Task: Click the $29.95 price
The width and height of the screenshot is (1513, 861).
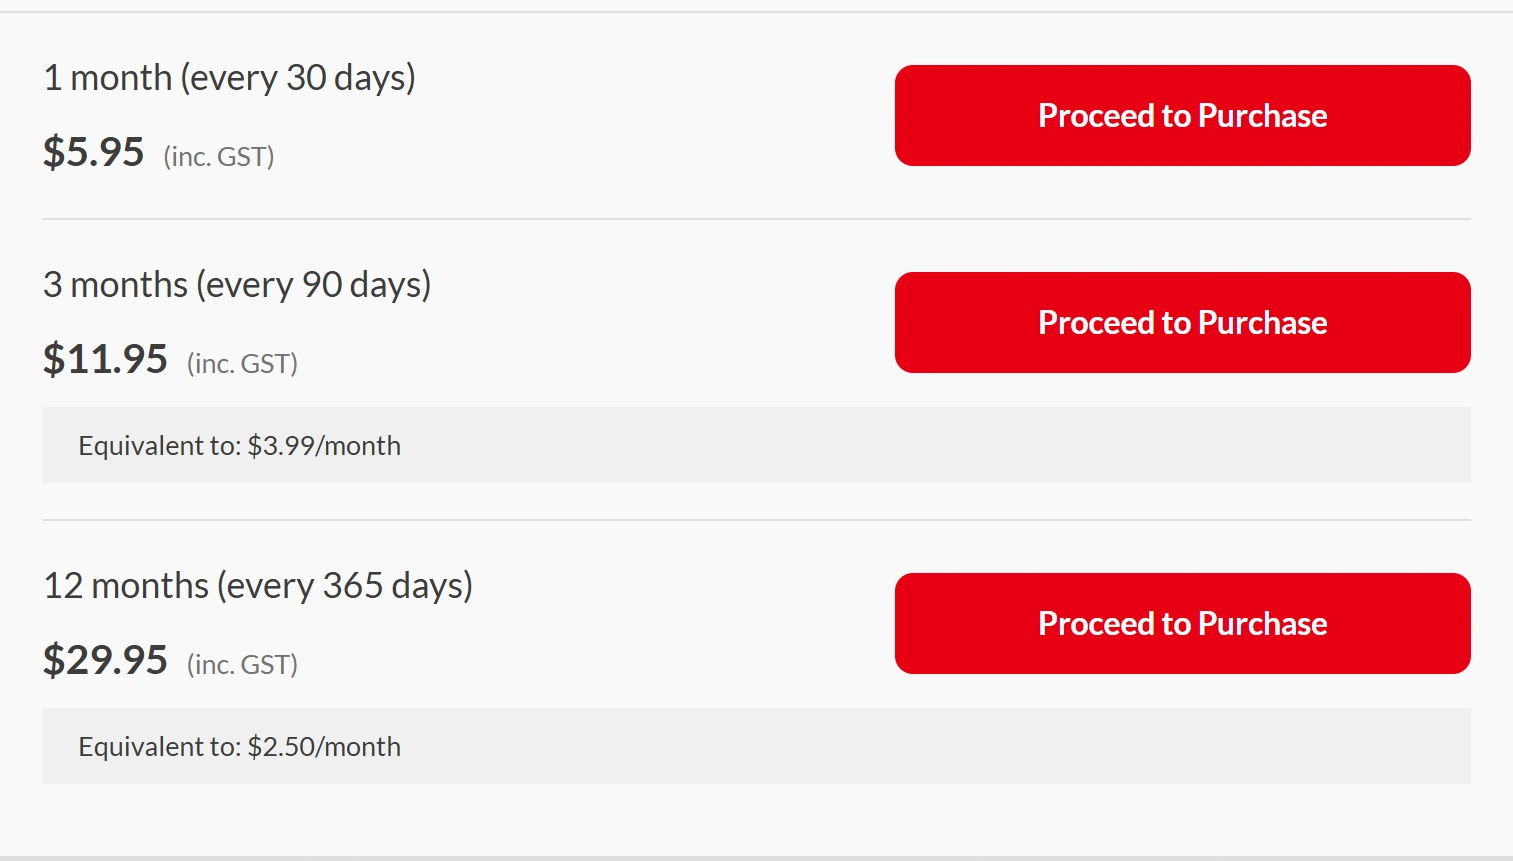Action: 105,660
